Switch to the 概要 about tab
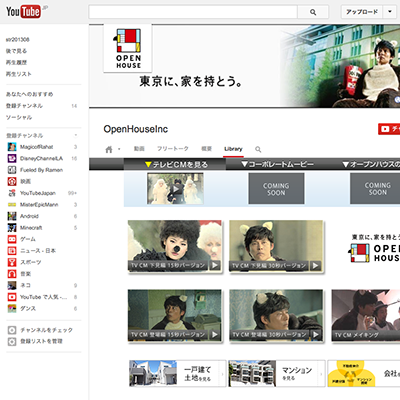Image resolution: width=400 pixels, height=400 pixels. click(207, 149)
